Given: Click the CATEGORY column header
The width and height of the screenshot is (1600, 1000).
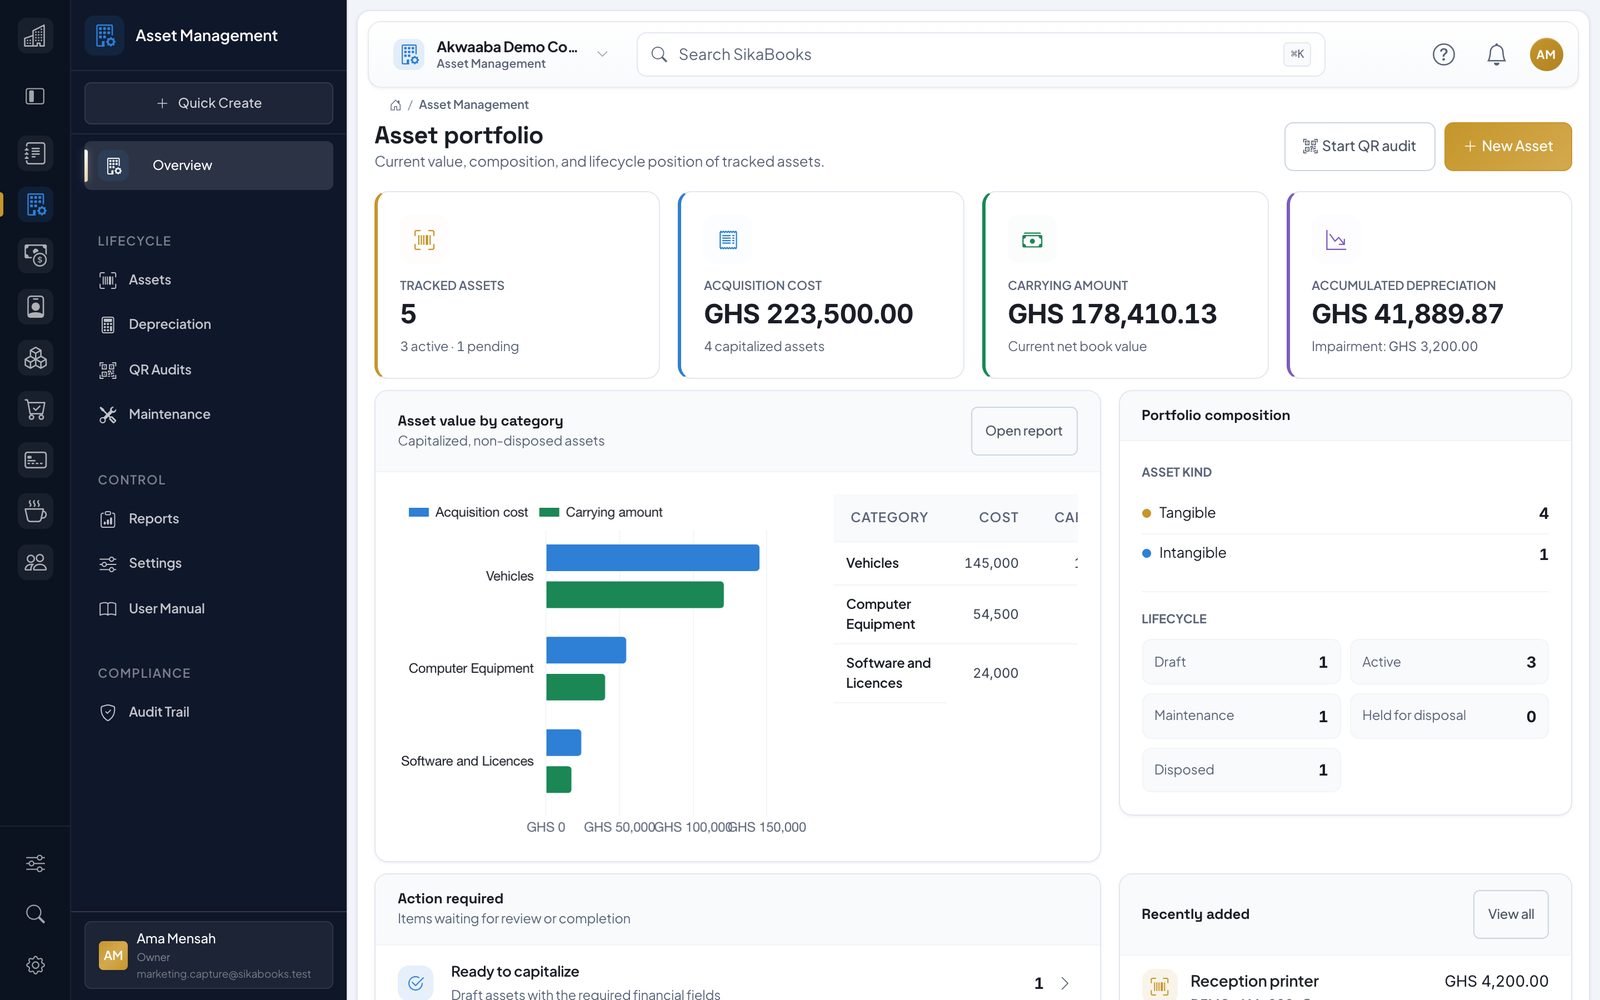Looking at the screenshot, I should [889, 518].
